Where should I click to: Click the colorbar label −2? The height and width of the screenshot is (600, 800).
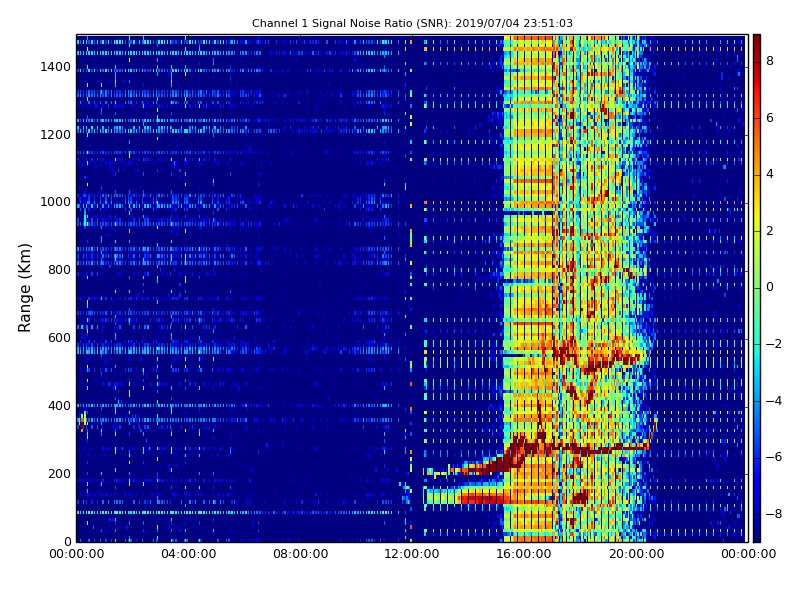pyautogui.click(x=774, y=344)
